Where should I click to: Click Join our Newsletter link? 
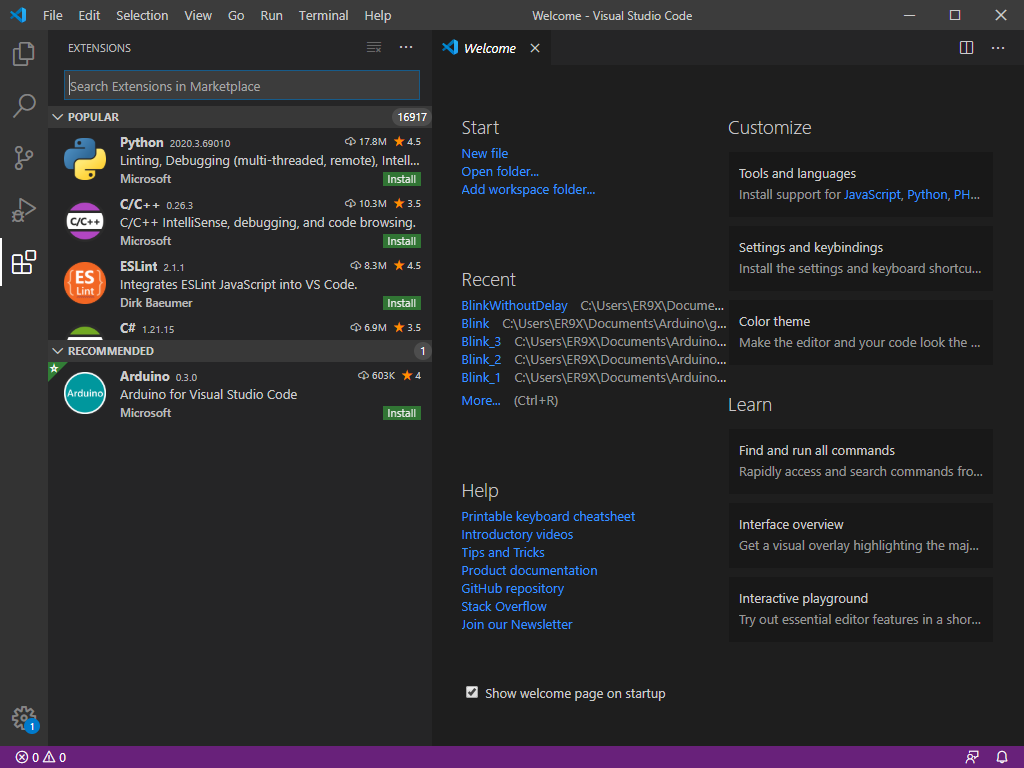pyautogui.click(x=517, y=624)
